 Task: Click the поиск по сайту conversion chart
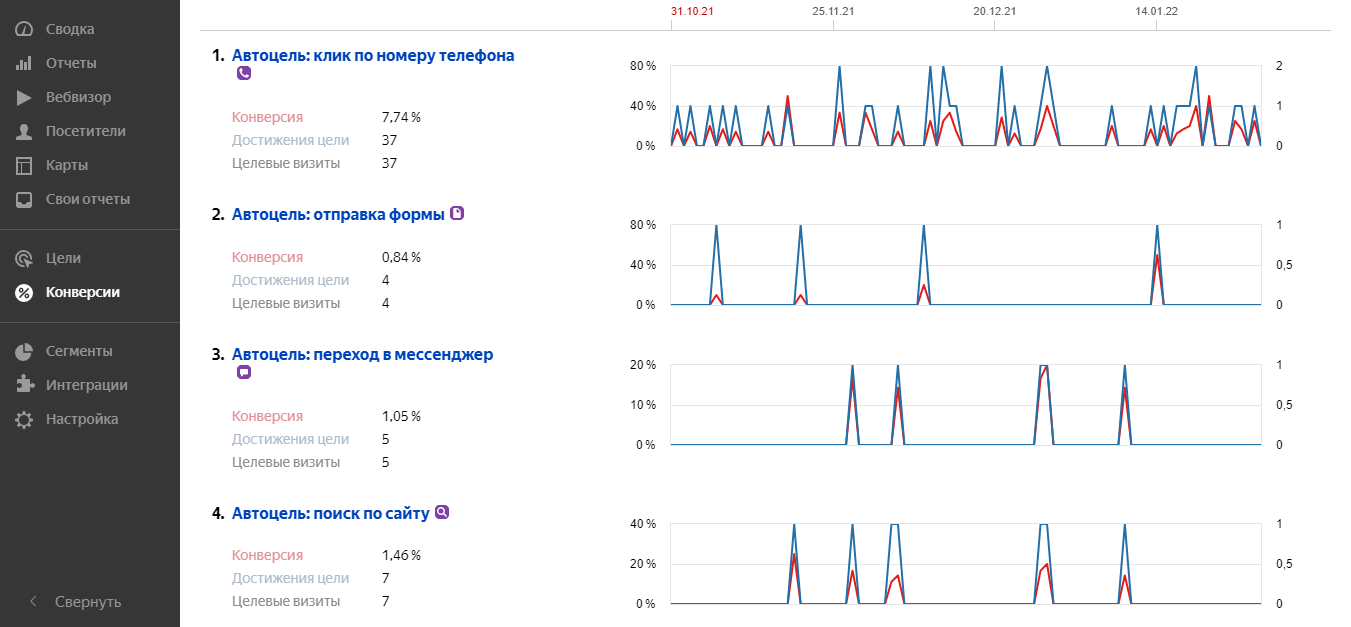tap(965, 564)
